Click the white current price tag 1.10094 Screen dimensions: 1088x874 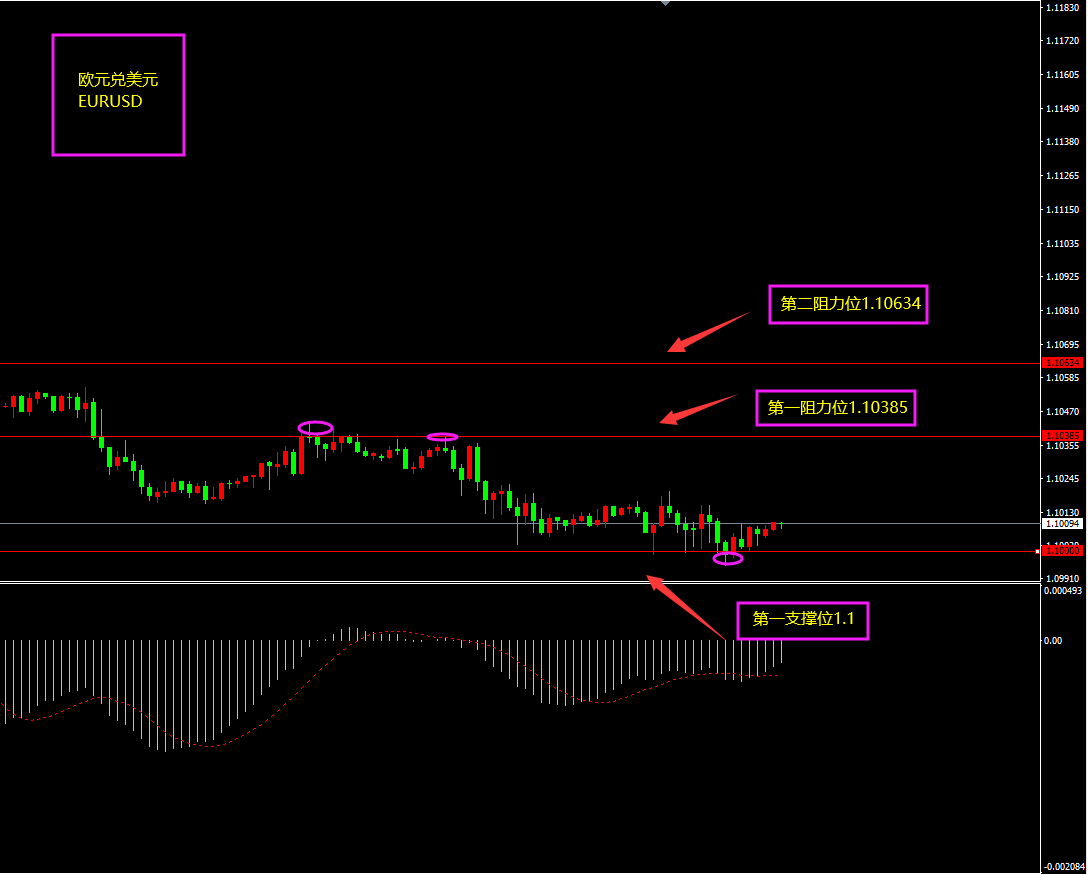point(1062,523)
